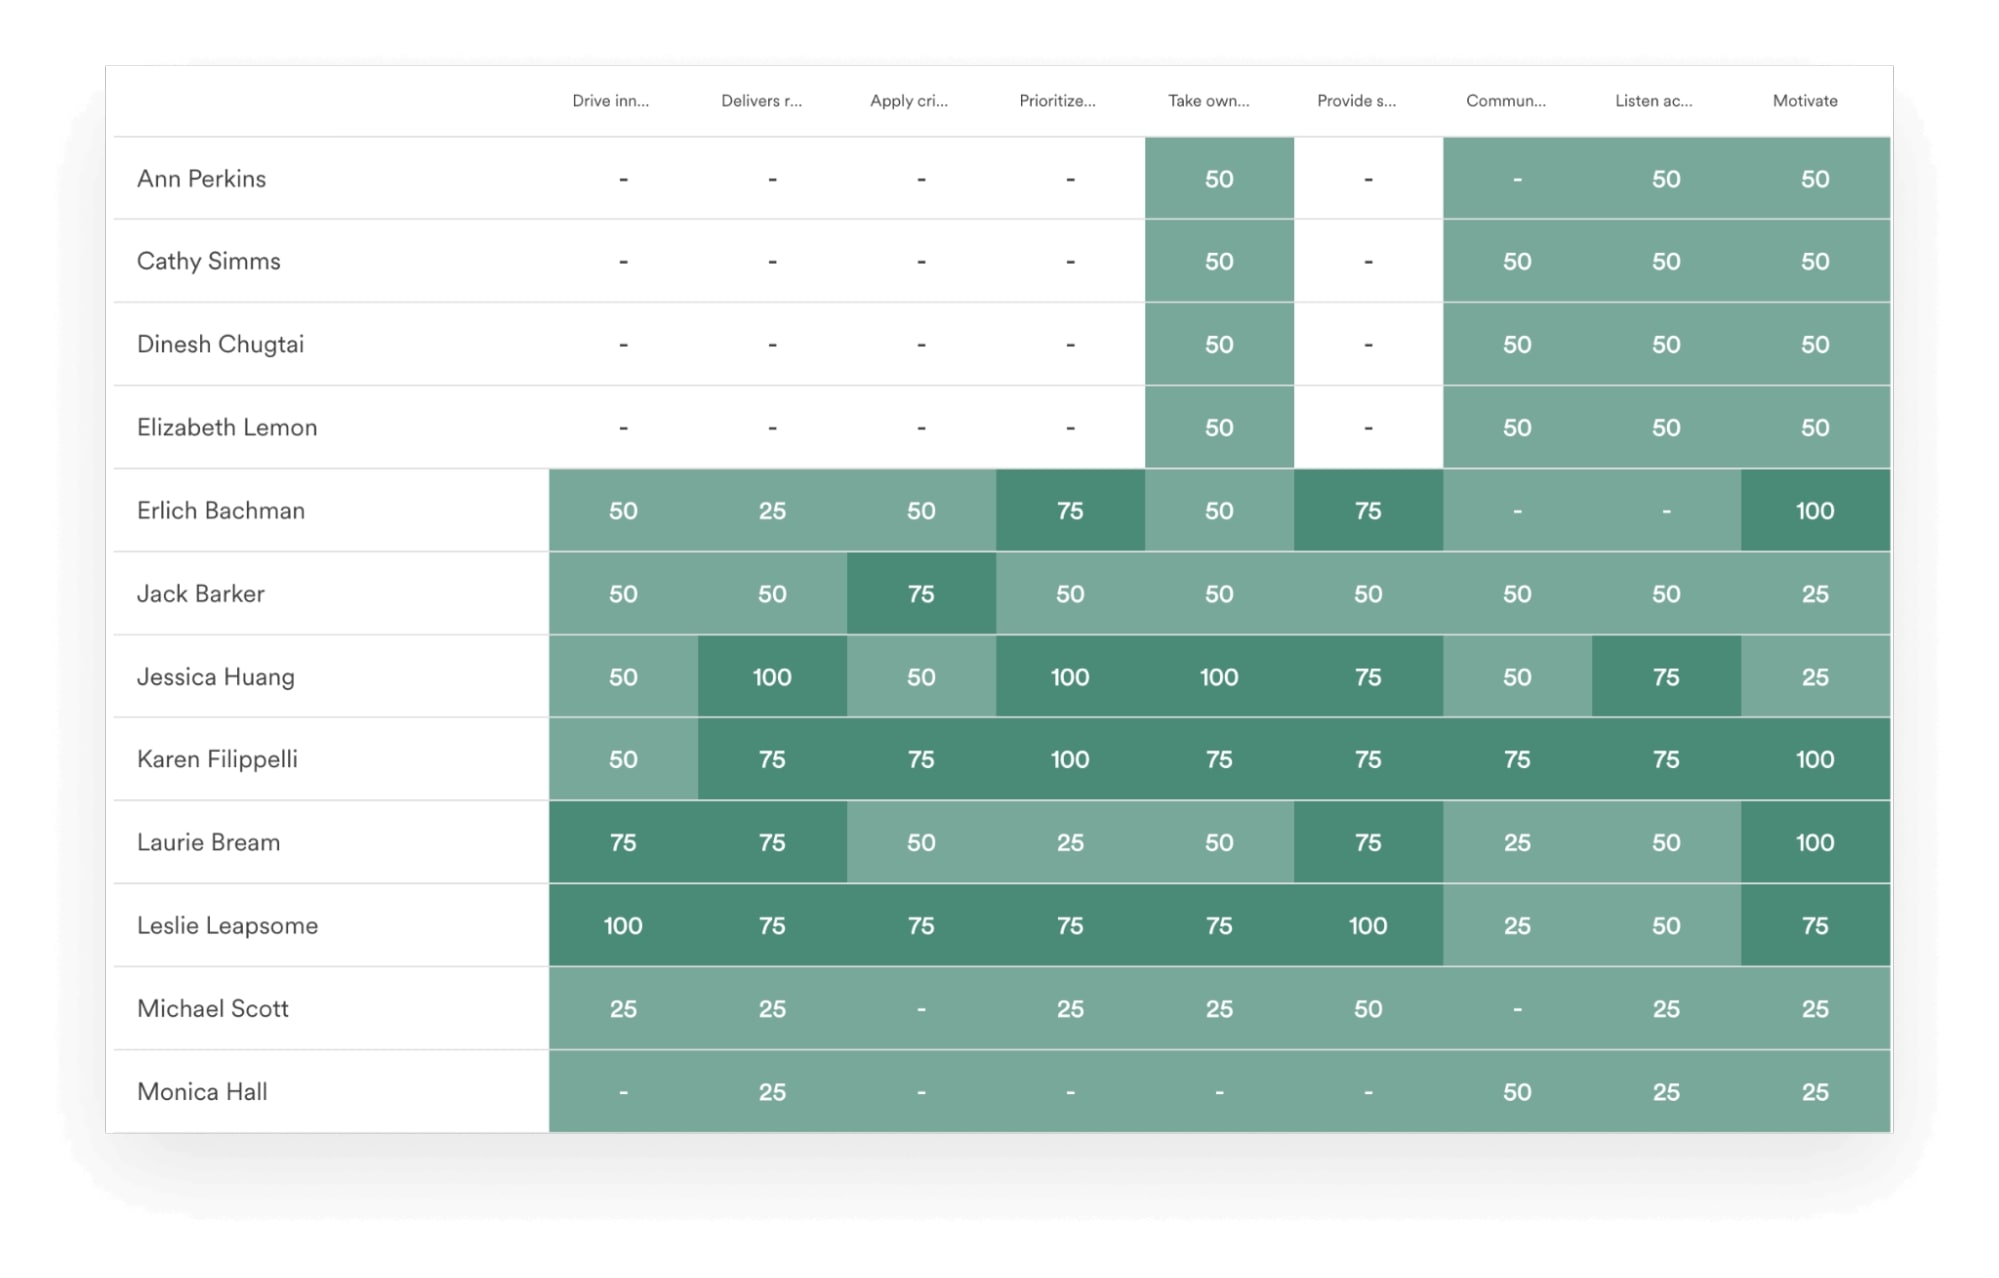
Task: Click Erlich Bachman's Motivate score of 100
Action: pos(1814,511)
